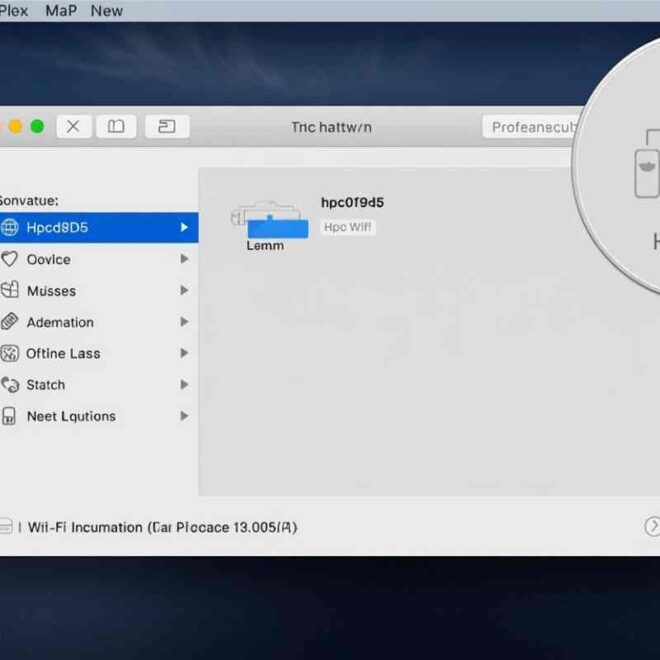The width and height of the screenshot is (660, 660).
Task: Click the X toolbar button
Action: tap(74, 126)
